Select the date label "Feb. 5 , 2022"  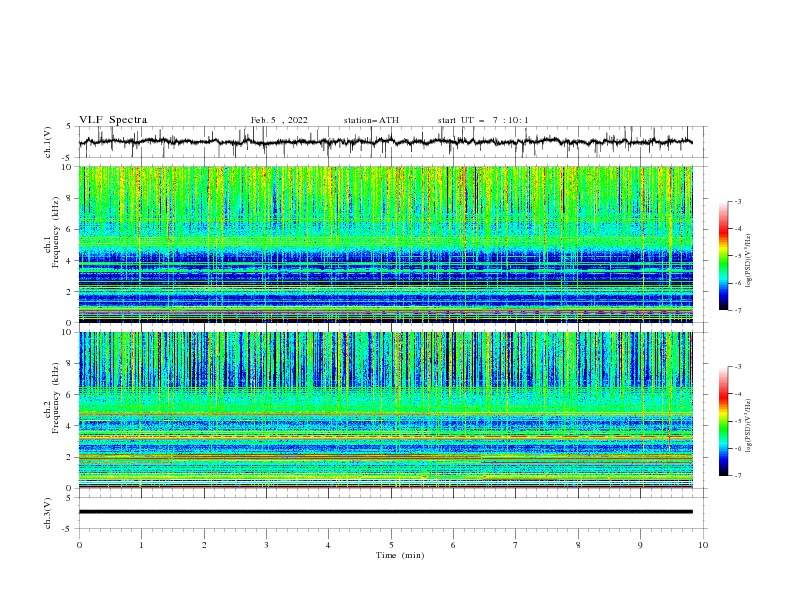click(279, 120)
